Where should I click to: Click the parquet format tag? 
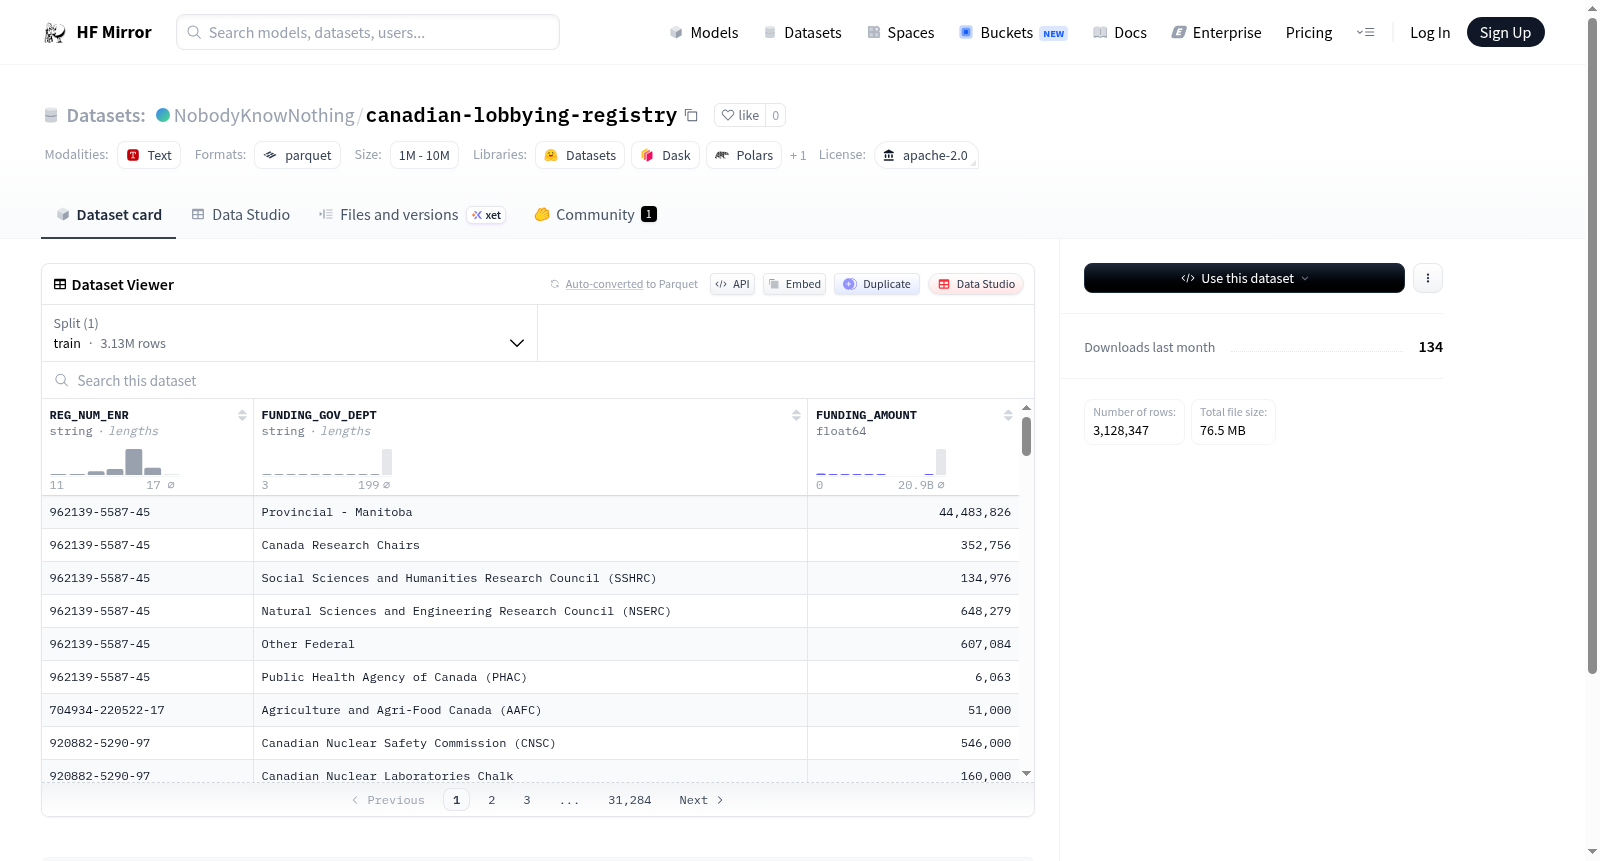pyautogui.click(x=298, y=155)
